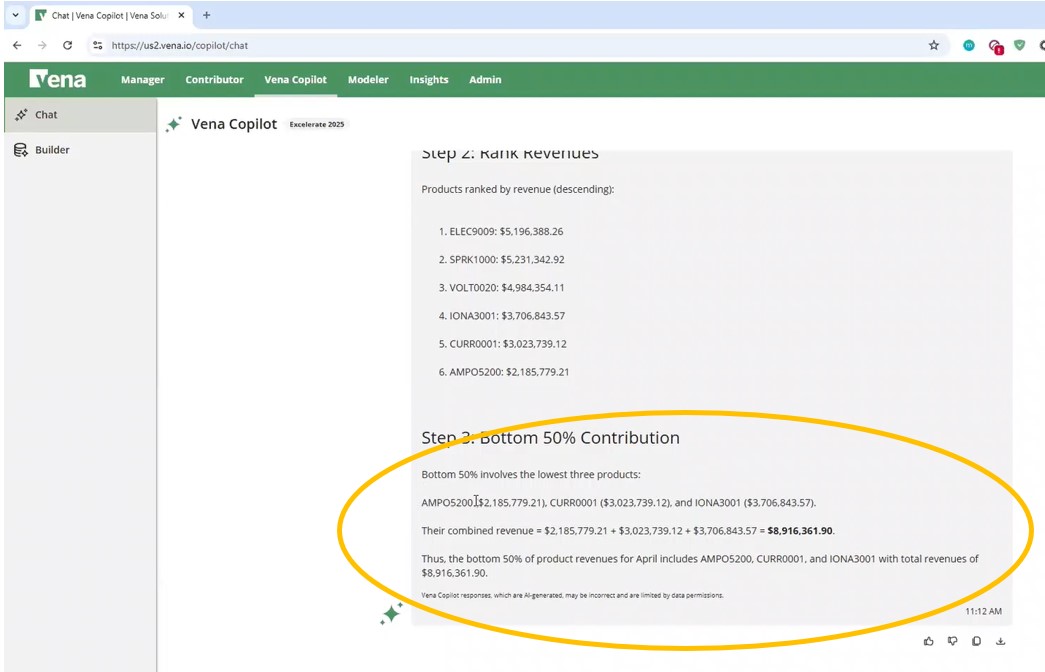Image resolution: width=1045 pixels, height=672 pixels.
Task: Select Chat in the left sidebar
Action: (46, 115)
